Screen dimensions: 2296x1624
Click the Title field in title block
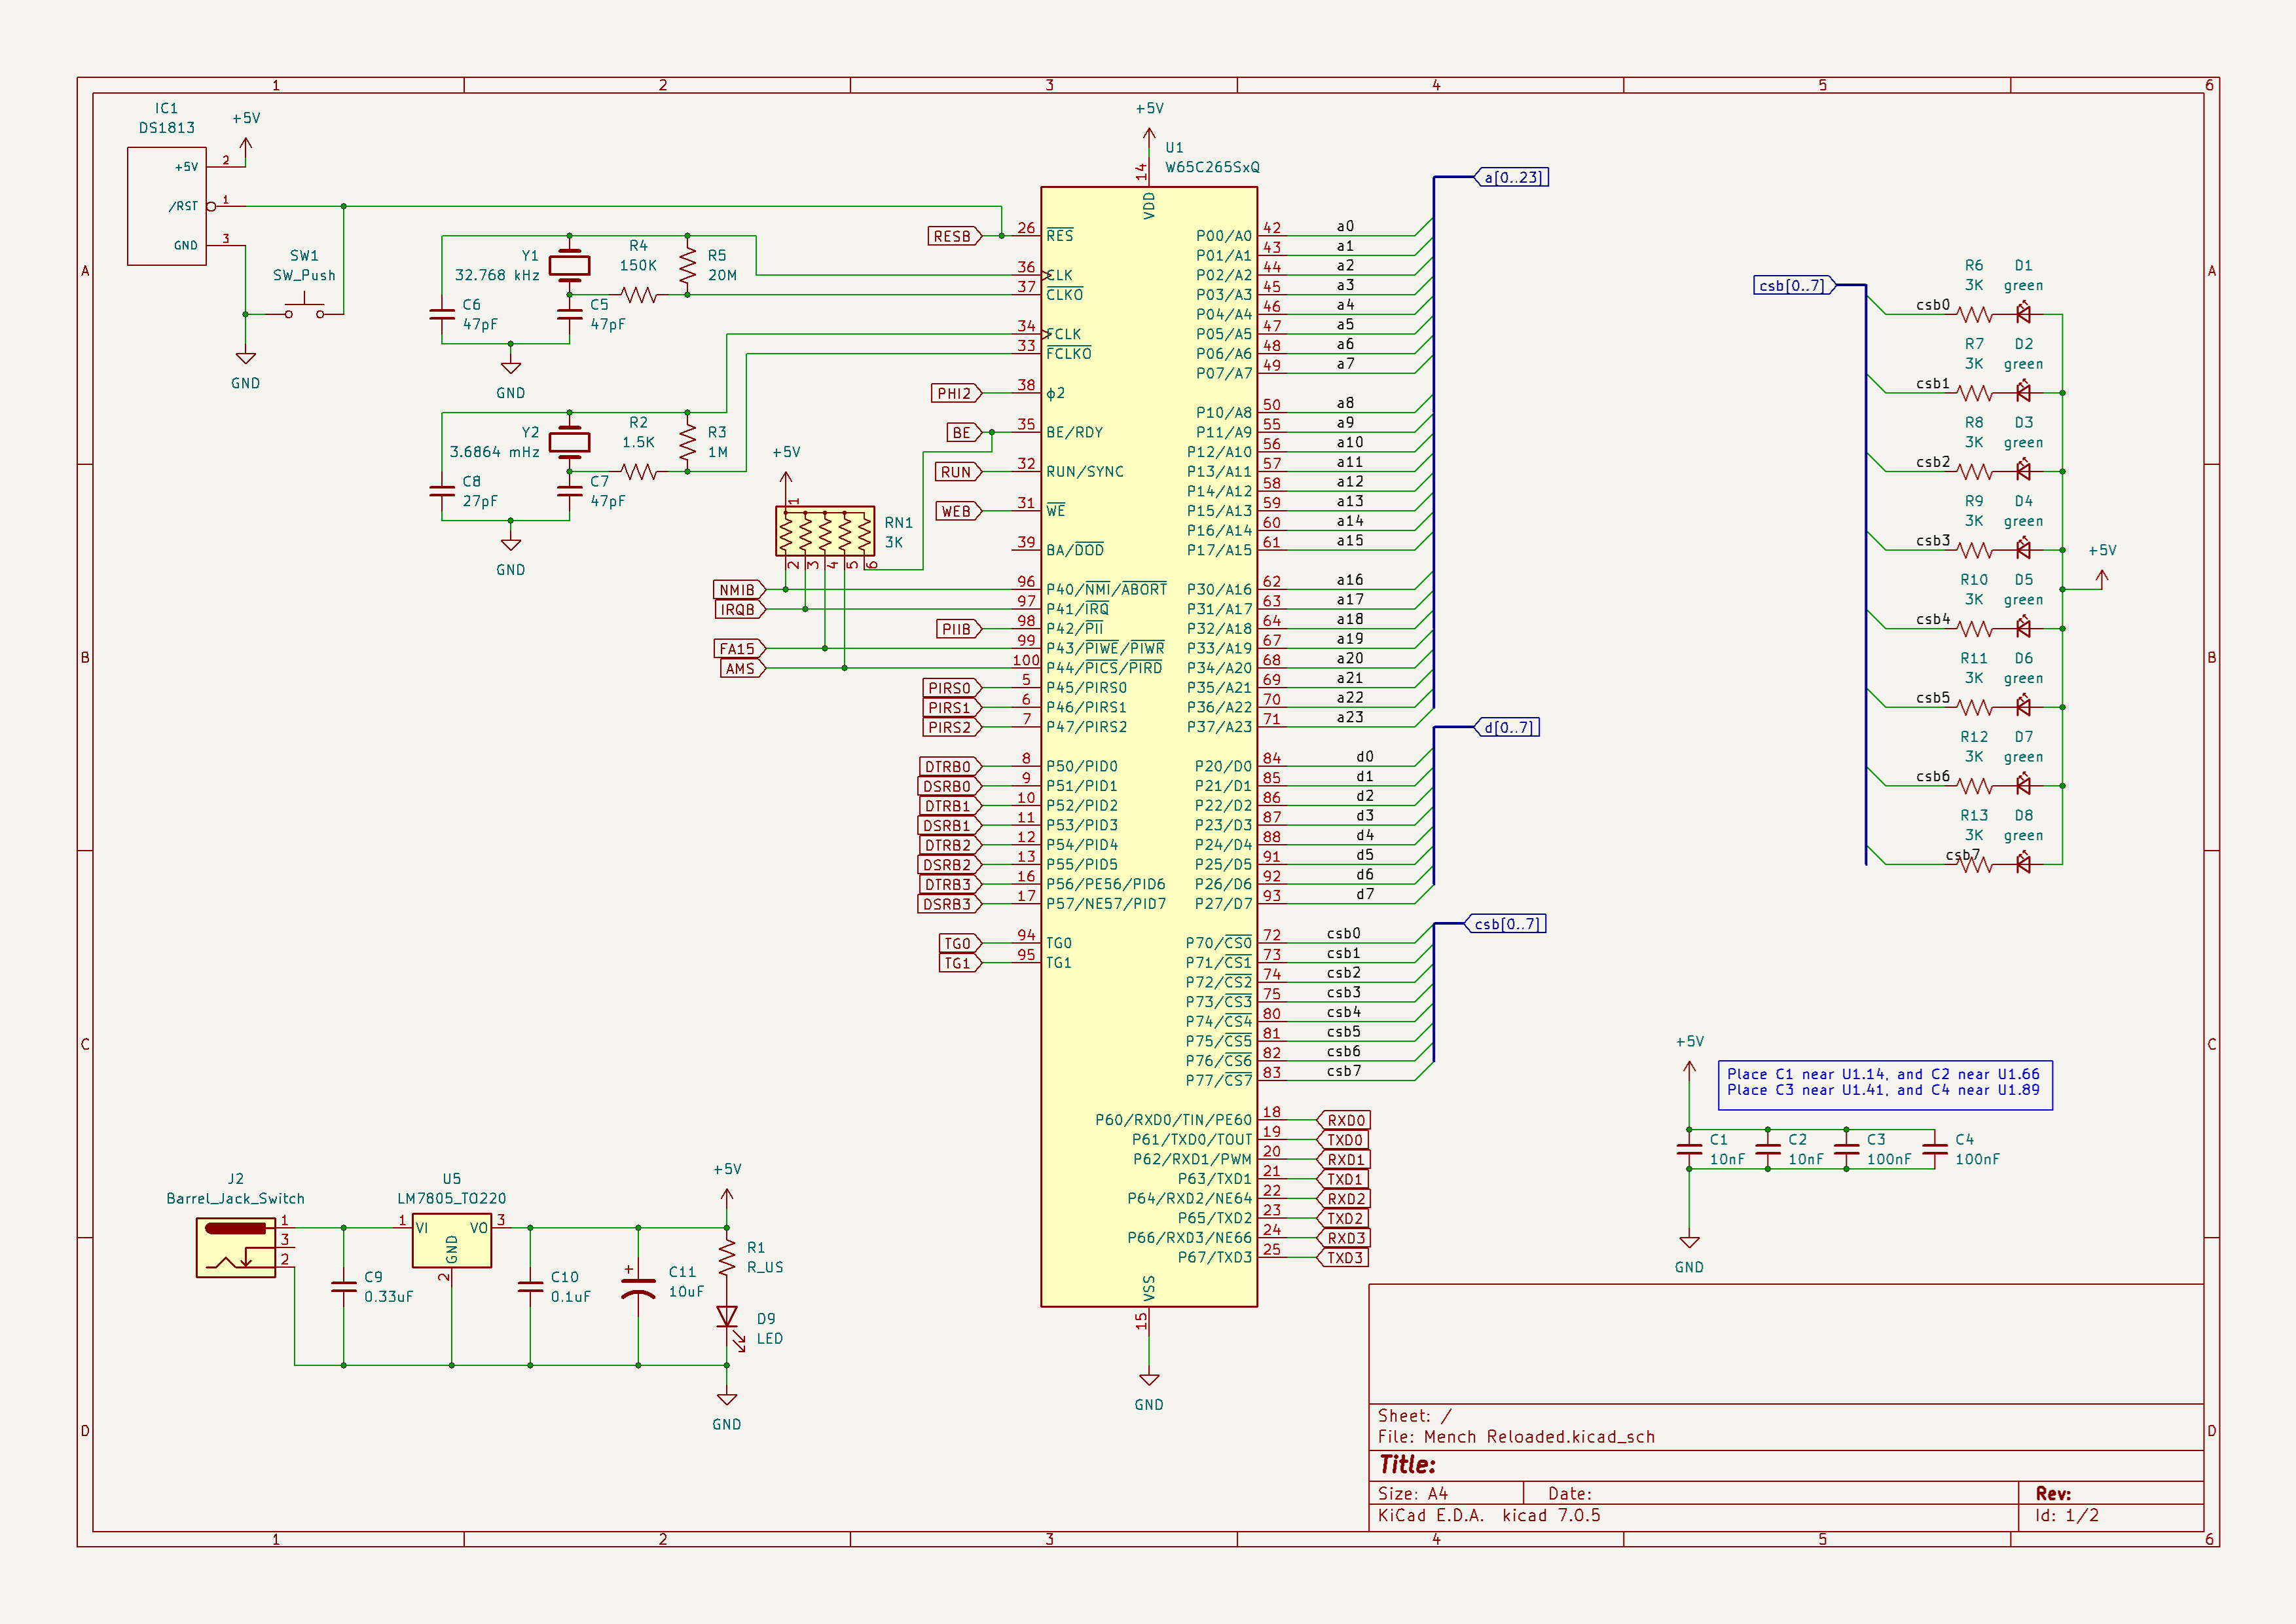coord(1408,1465)
